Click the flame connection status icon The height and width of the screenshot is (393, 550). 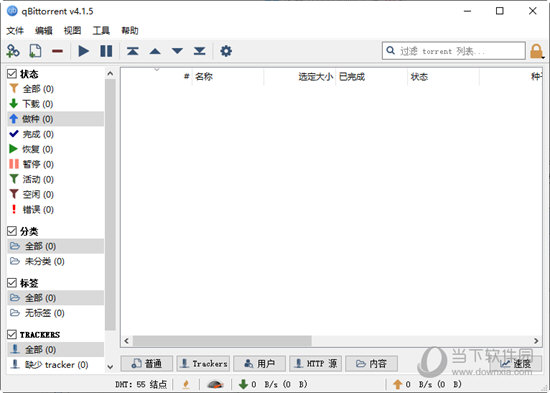(186, 384)
